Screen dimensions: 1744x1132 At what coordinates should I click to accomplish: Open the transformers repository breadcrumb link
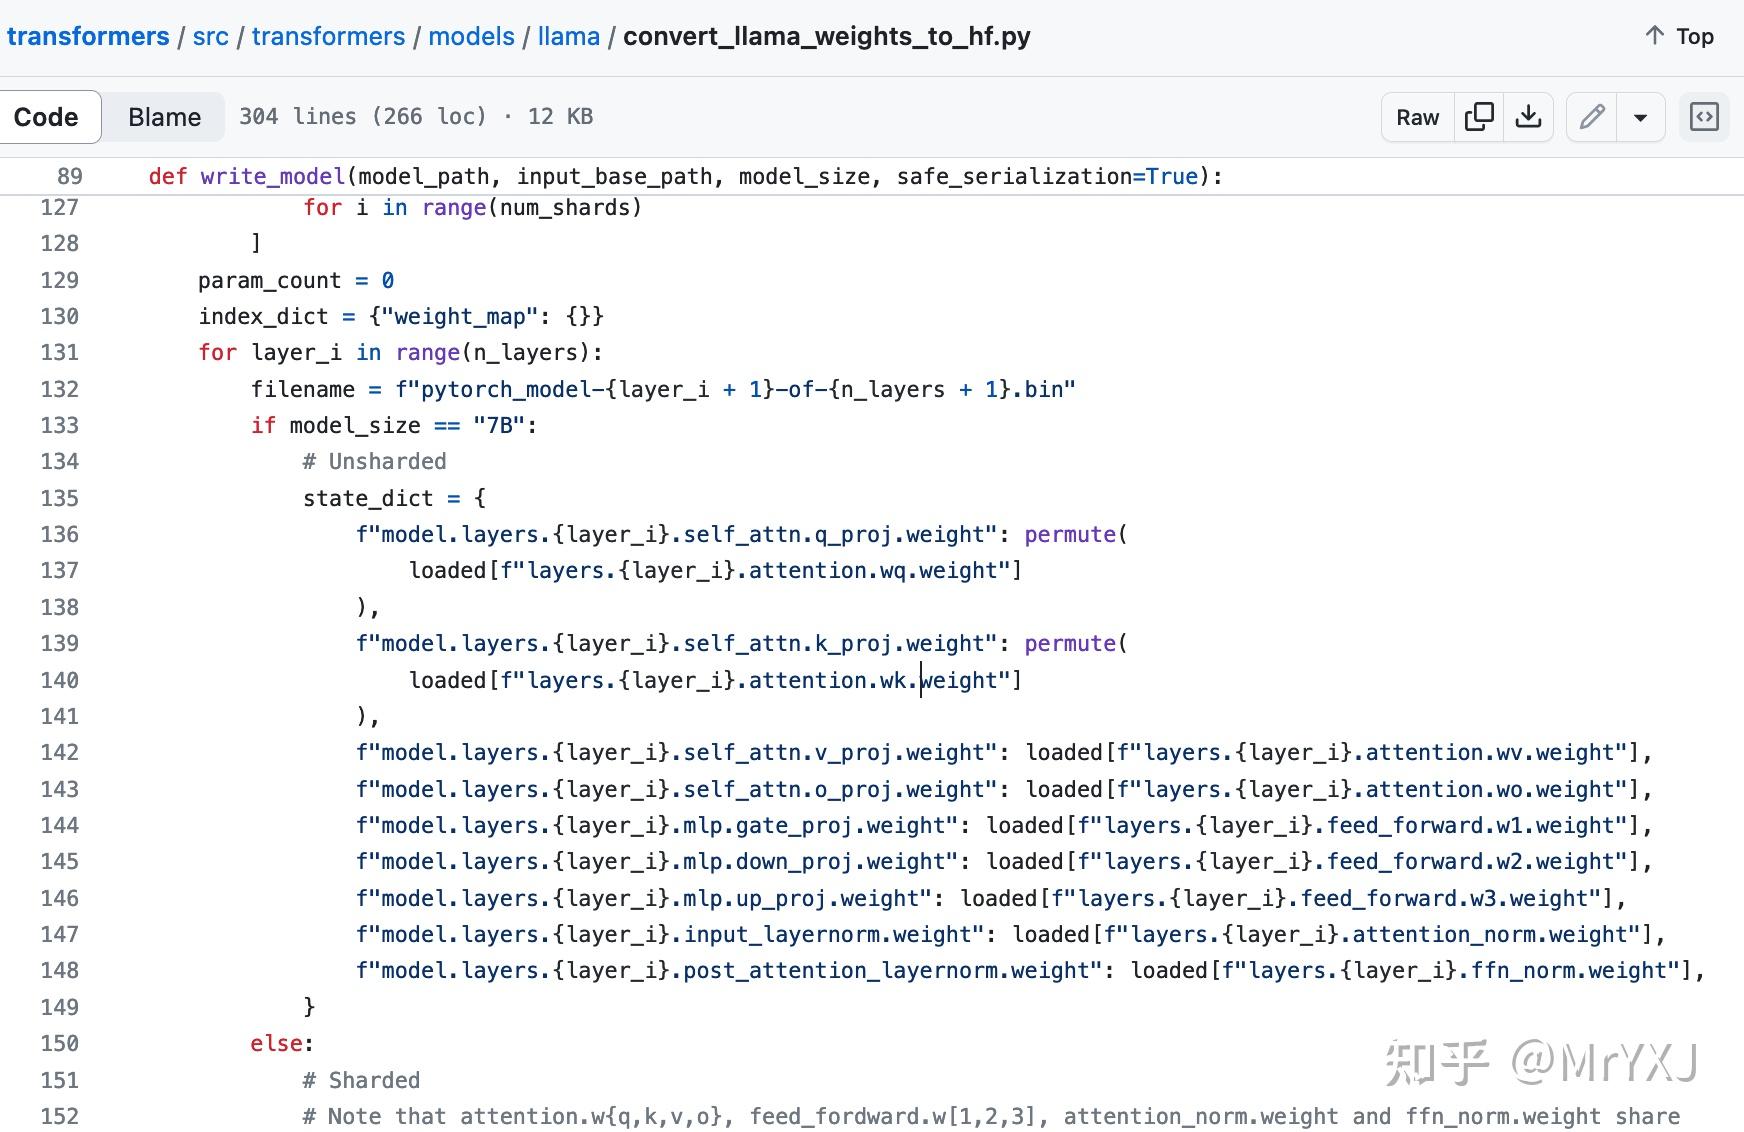coord(88,37)
